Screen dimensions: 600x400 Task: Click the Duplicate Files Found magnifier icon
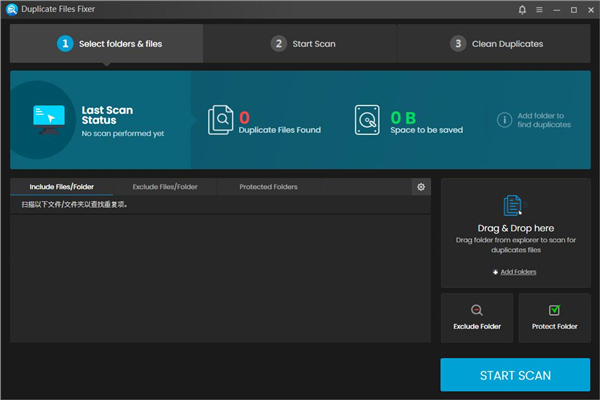(220, 120)
